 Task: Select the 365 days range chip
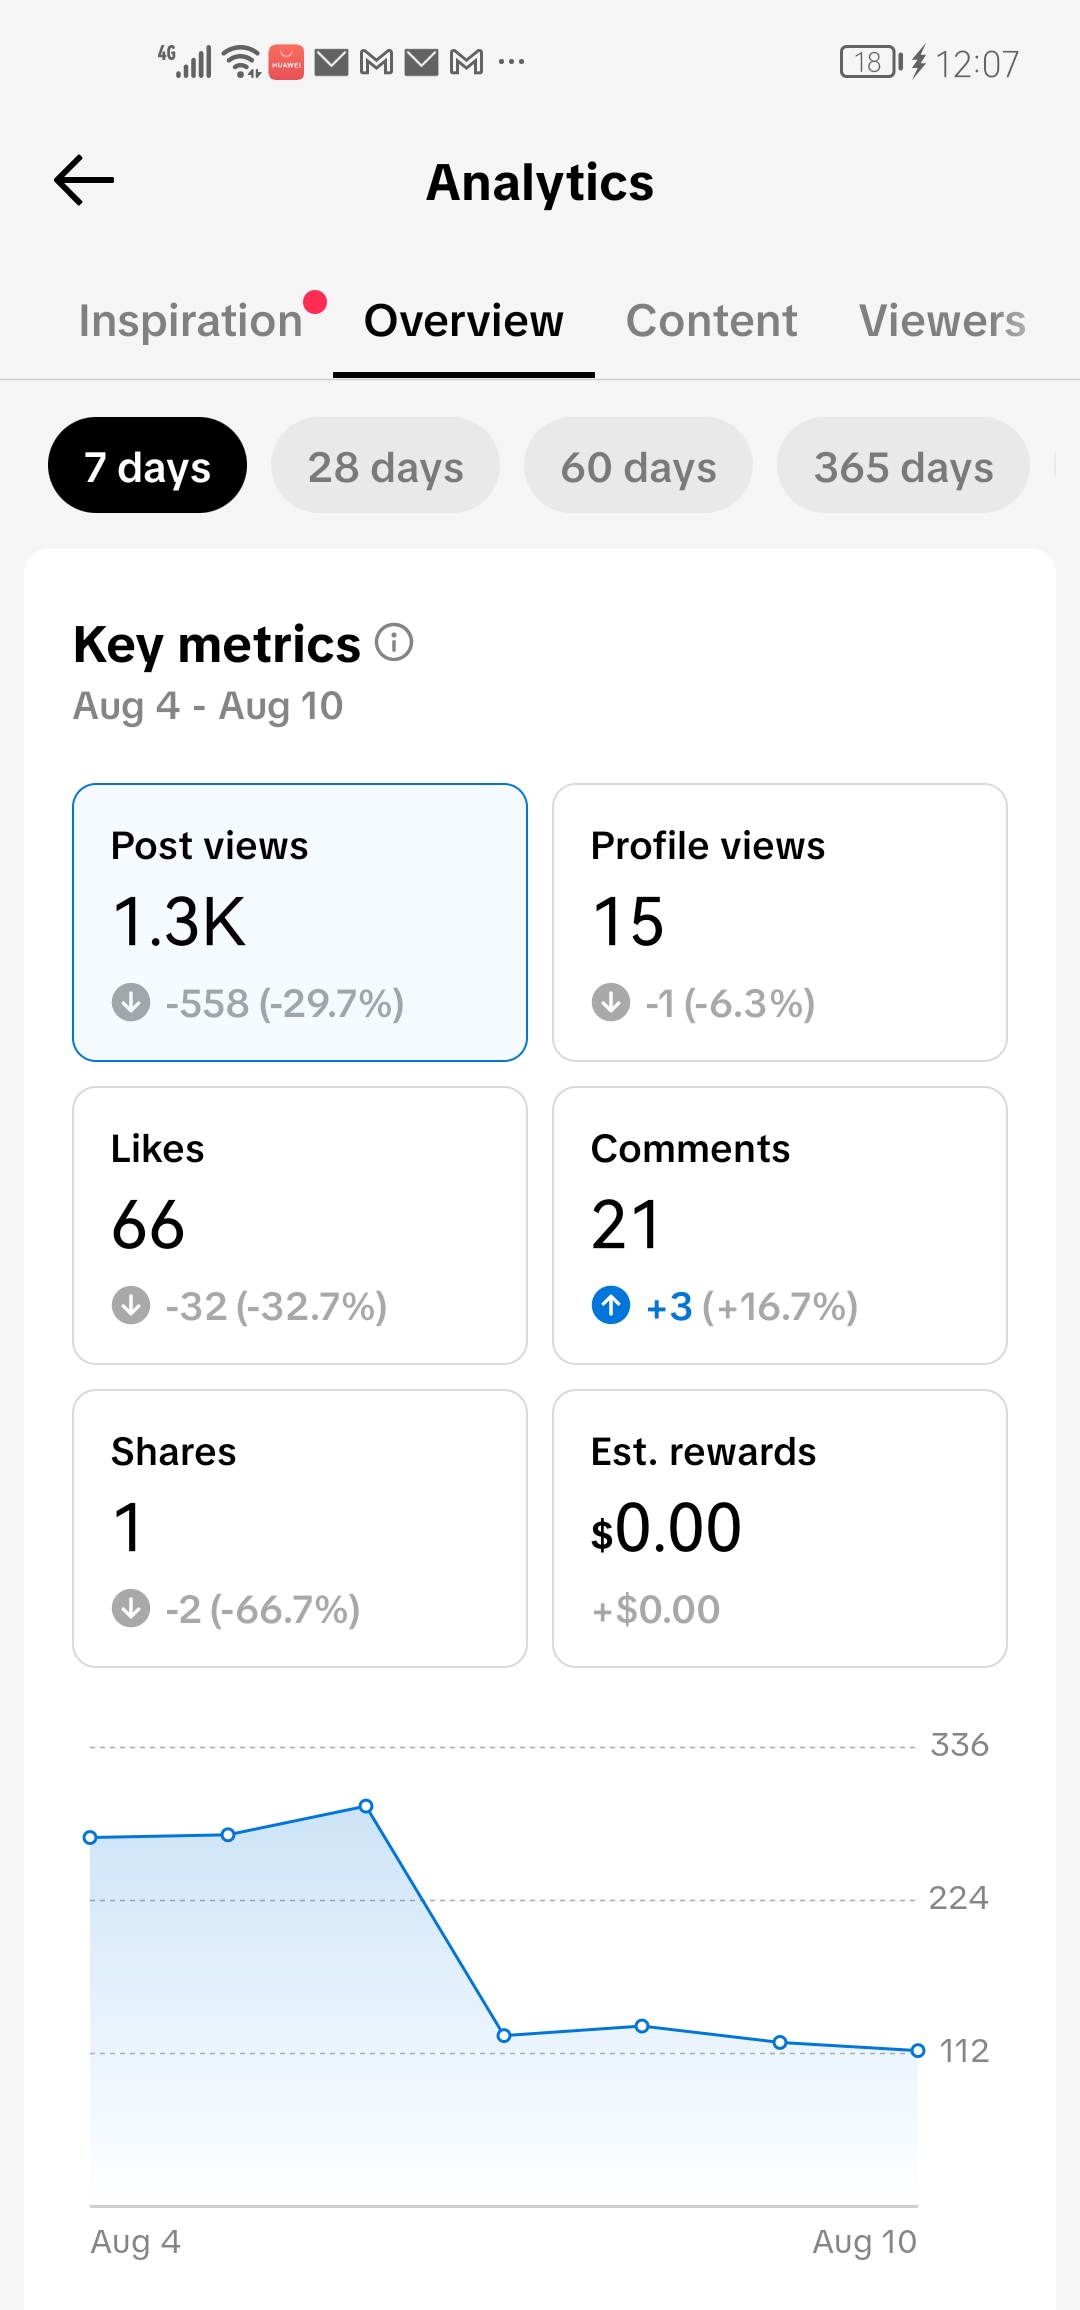[903, 466]
